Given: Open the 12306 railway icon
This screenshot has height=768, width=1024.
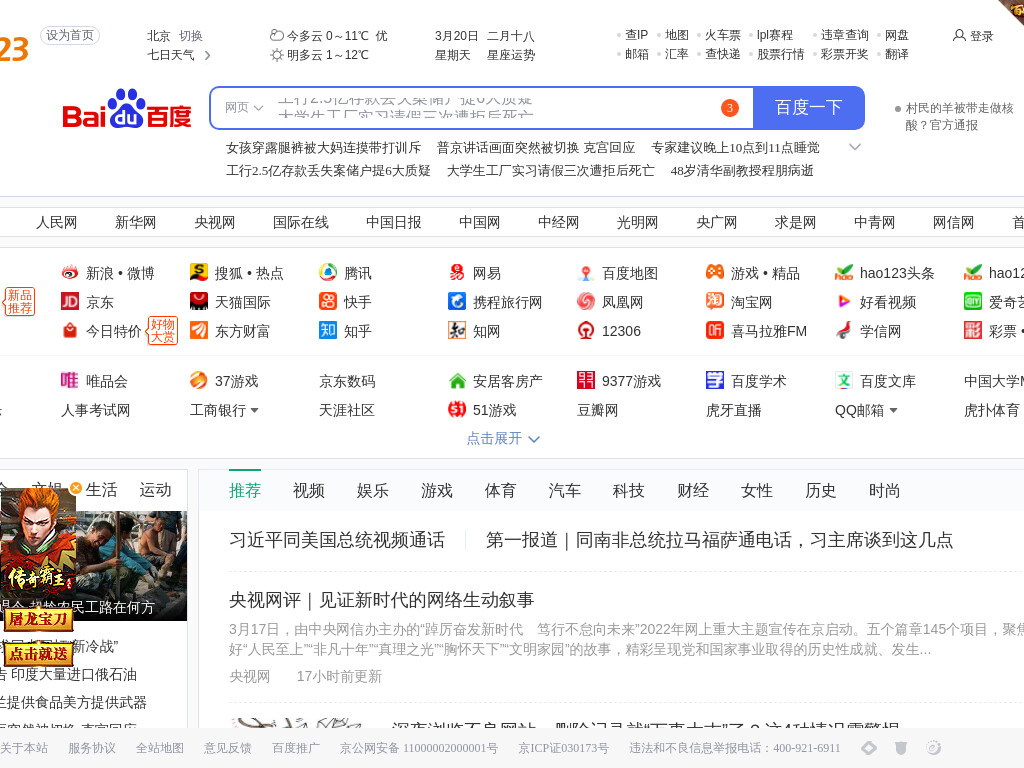Looking at the screenshot, I should click(586, 330).
